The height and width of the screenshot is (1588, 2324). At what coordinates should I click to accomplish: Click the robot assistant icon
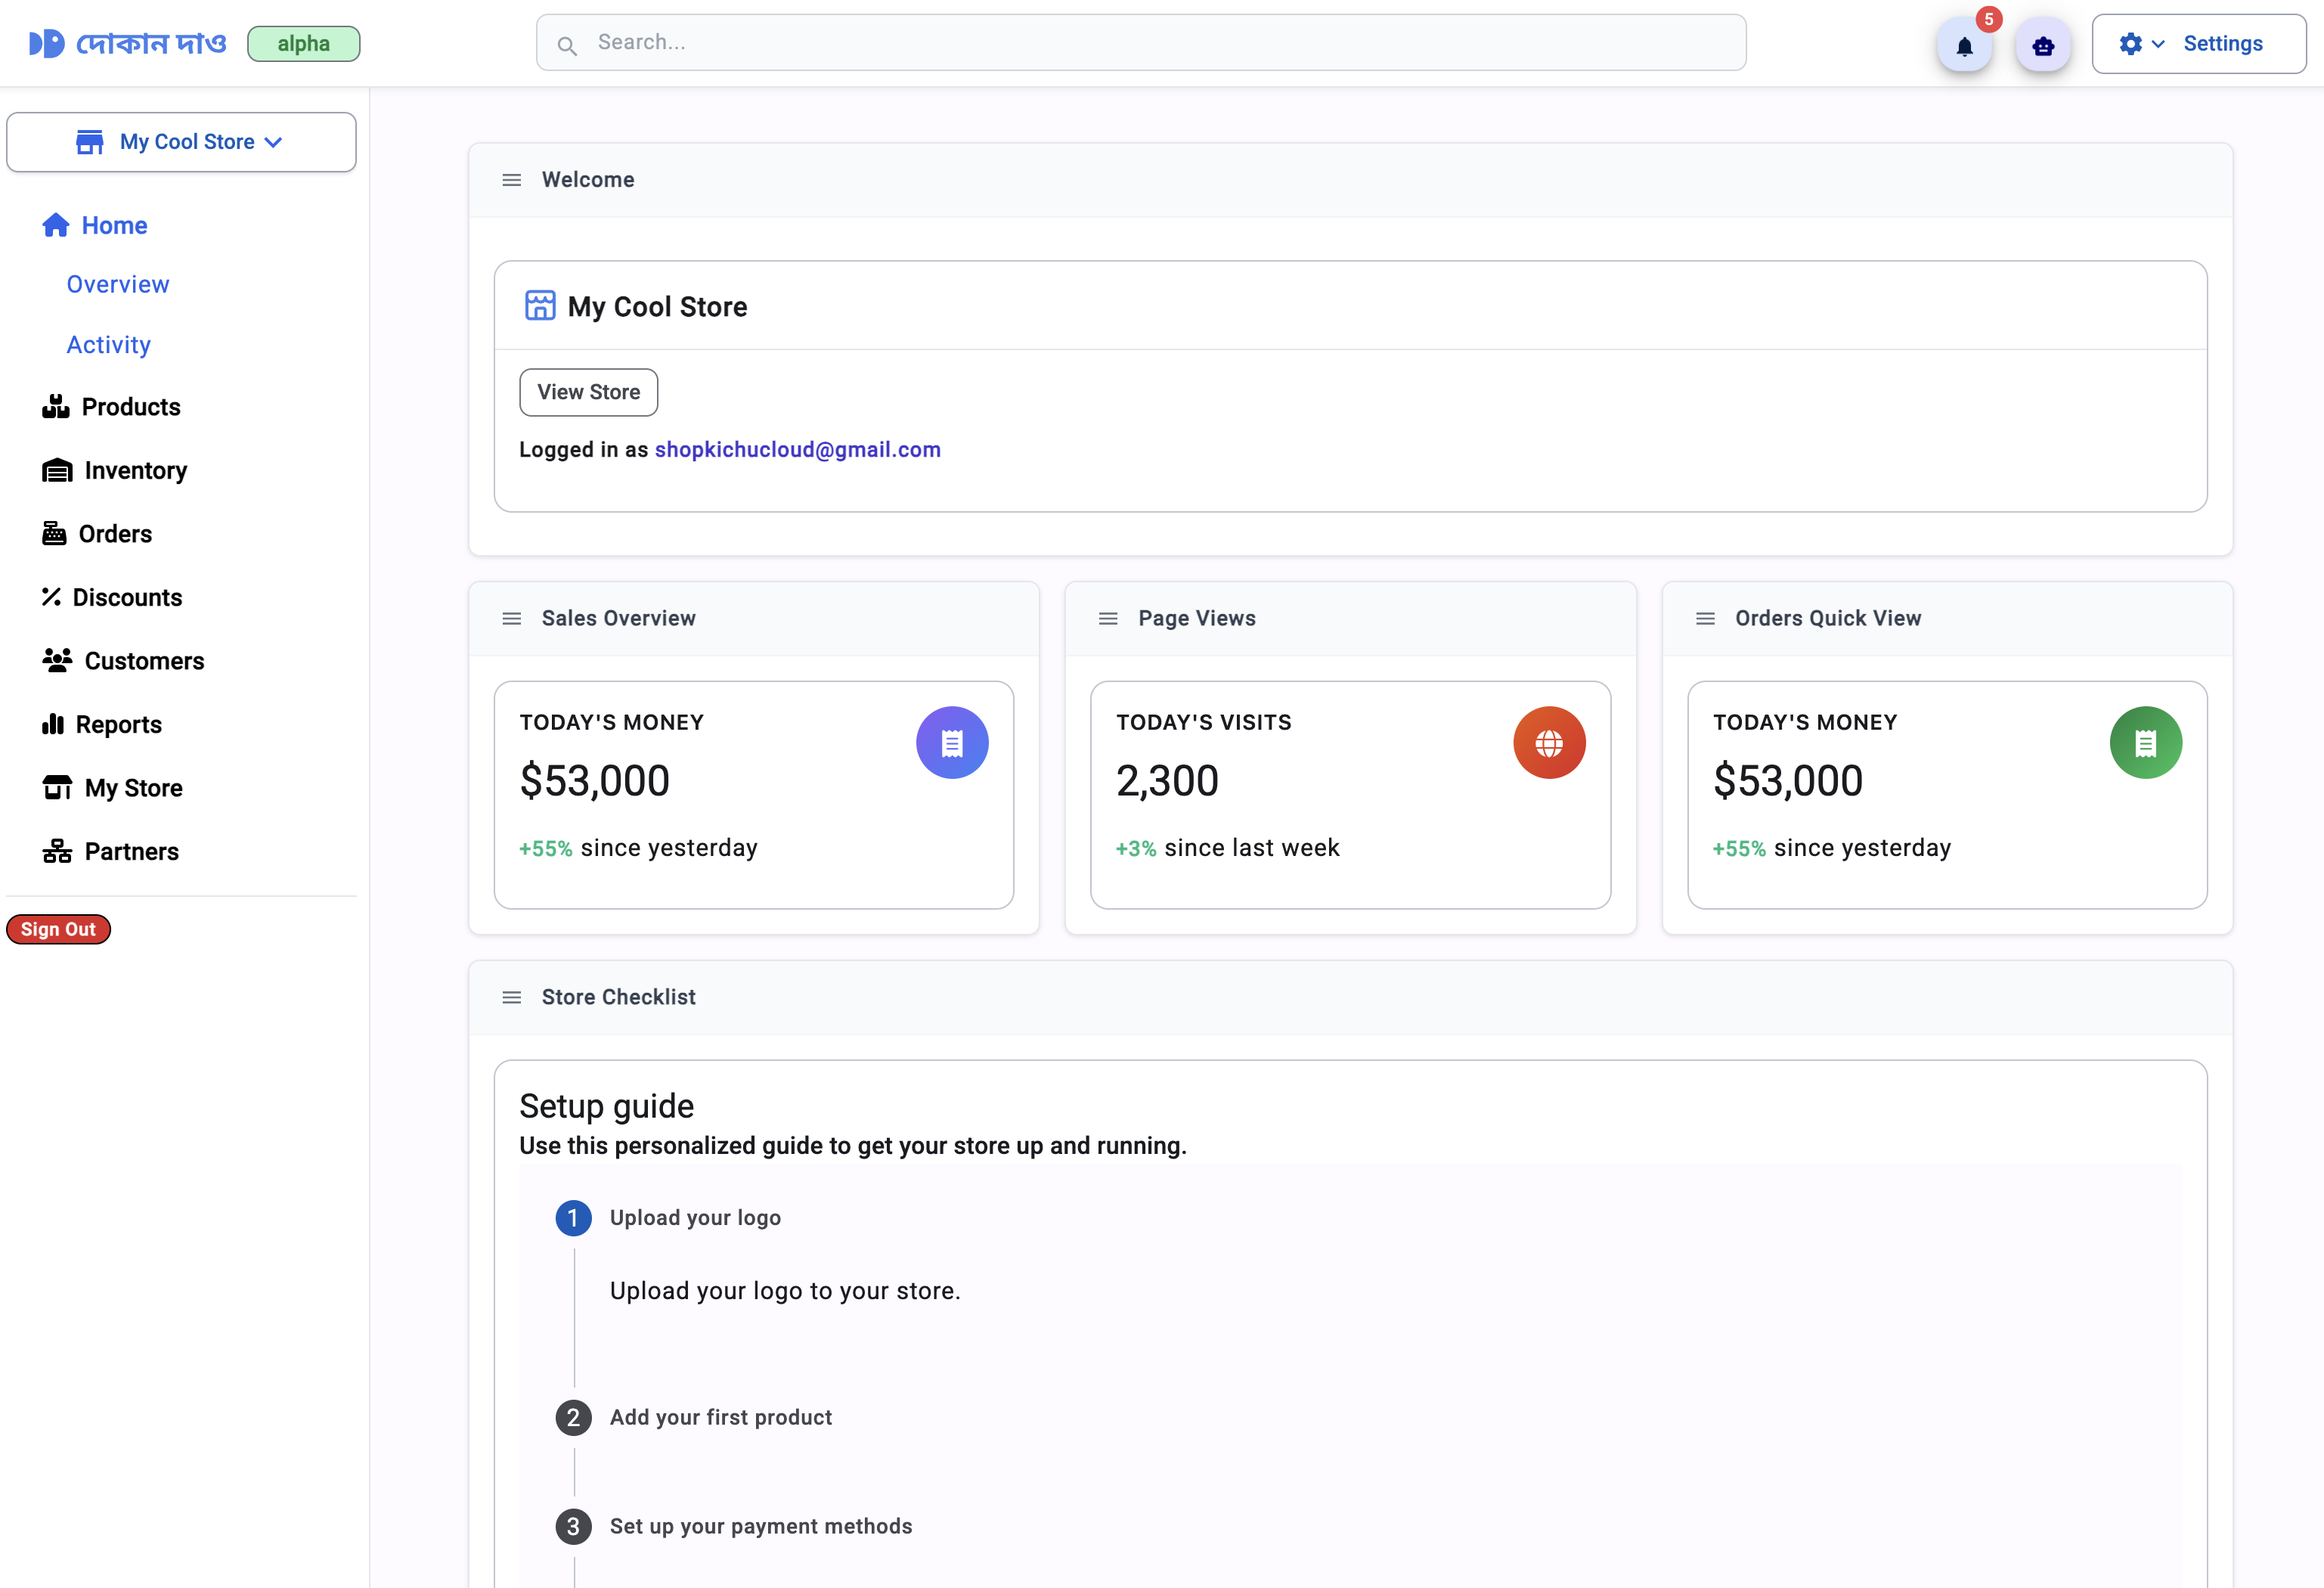tap(2042, 46)
